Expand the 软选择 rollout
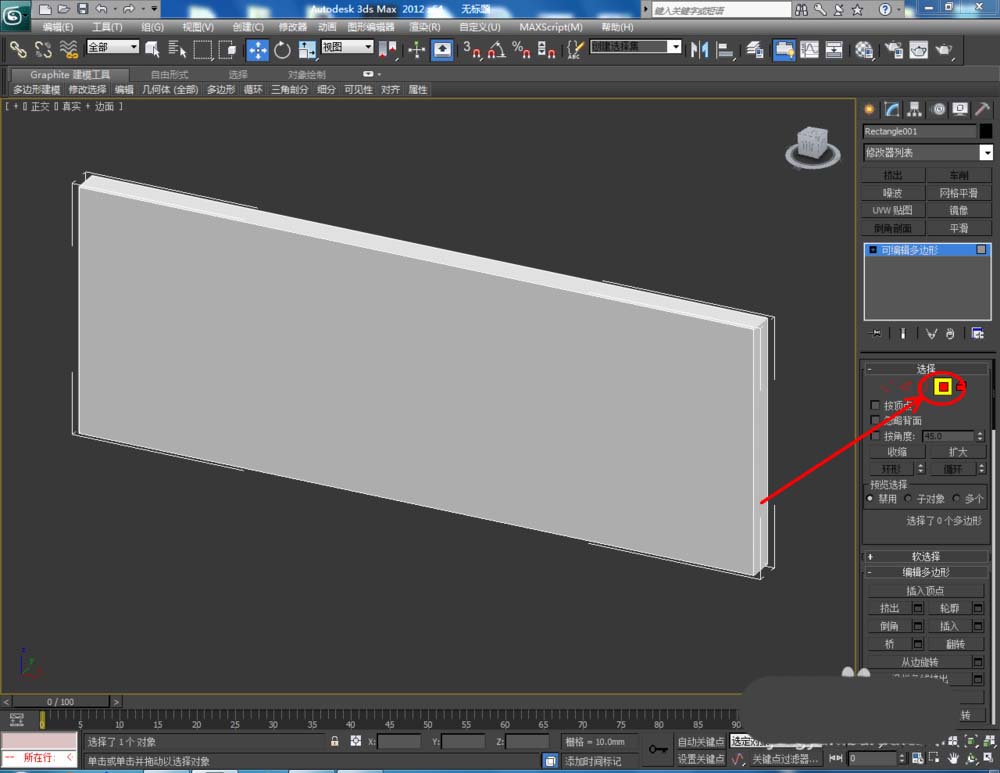This screenshot has height=773, width=1000. click(x=925, y=556)
